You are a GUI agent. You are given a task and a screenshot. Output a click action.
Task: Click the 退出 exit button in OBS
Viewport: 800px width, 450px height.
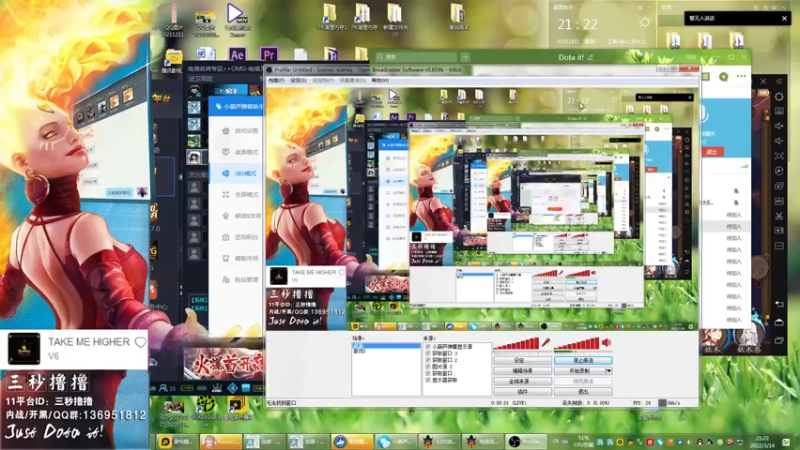(583, 392)
